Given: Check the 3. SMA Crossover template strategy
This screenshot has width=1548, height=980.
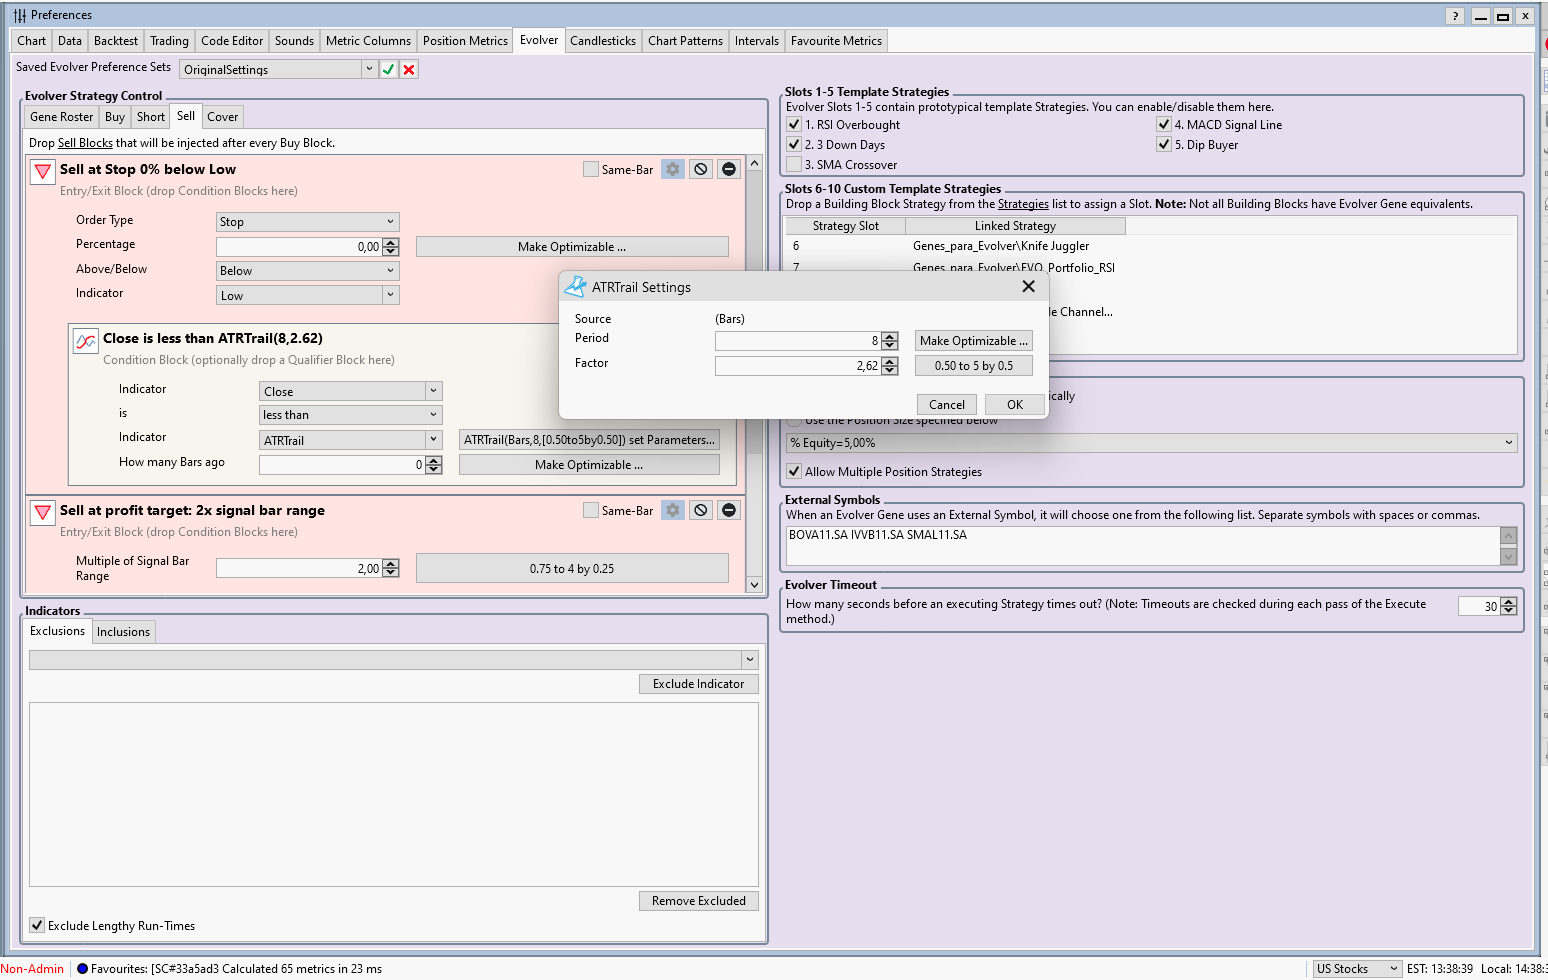Looking at the screenshot, I should (x=794, y=164).
